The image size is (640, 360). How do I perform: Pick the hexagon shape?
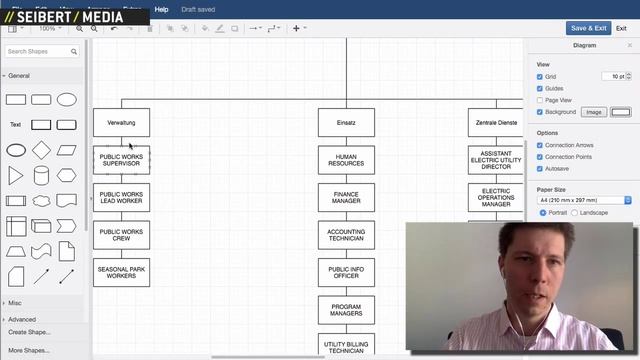click(x=67, y=176)
